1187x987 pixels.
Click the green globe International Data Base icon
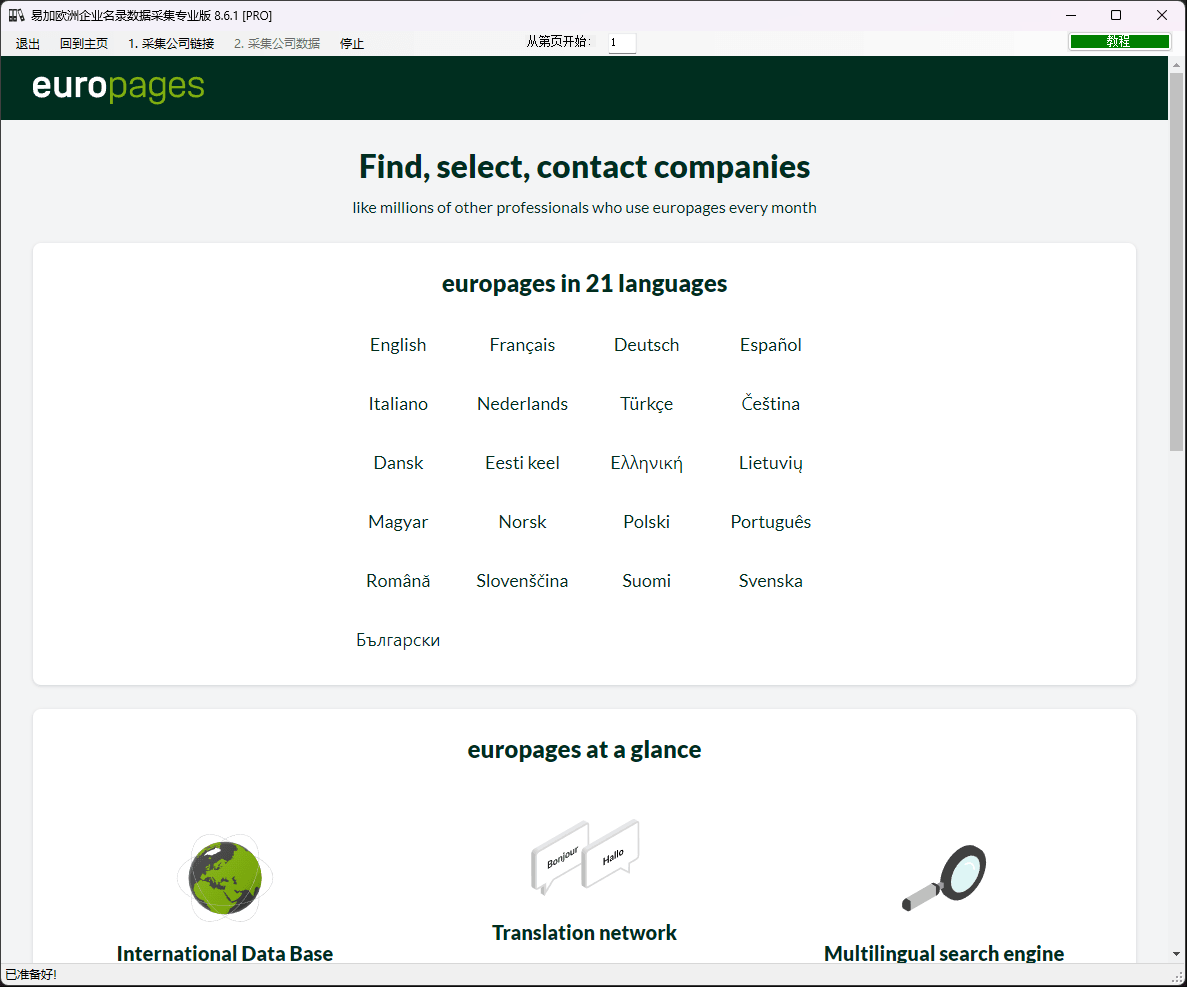coord(225,878)
